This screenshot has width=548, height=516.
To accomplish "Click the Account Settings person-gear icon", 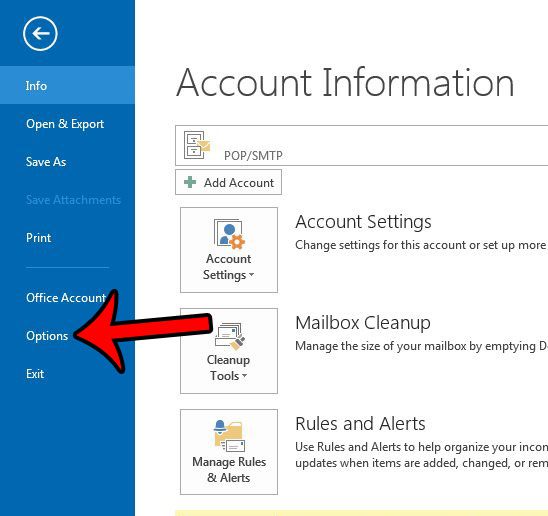I will click(x=229, y=234).
